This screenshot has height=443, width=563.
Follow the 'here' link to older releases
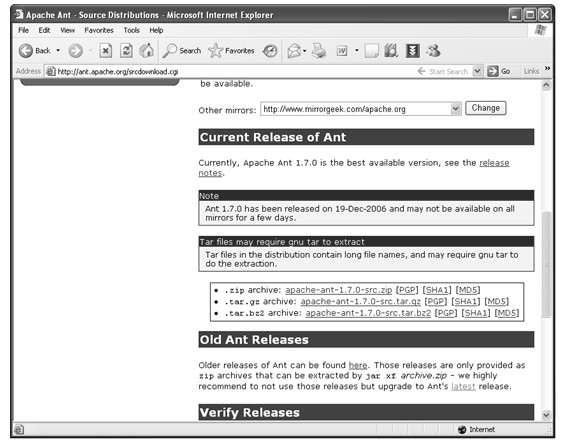click(358, 365)
